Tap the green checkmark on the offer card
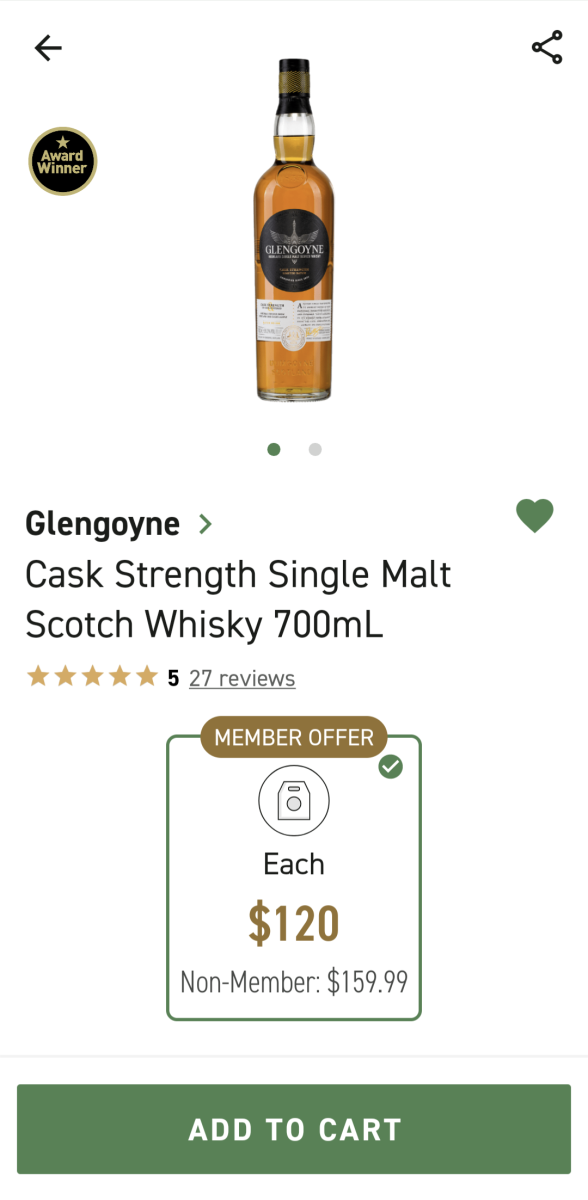Screen dimensions: 588x1200 tap(391, 767)
